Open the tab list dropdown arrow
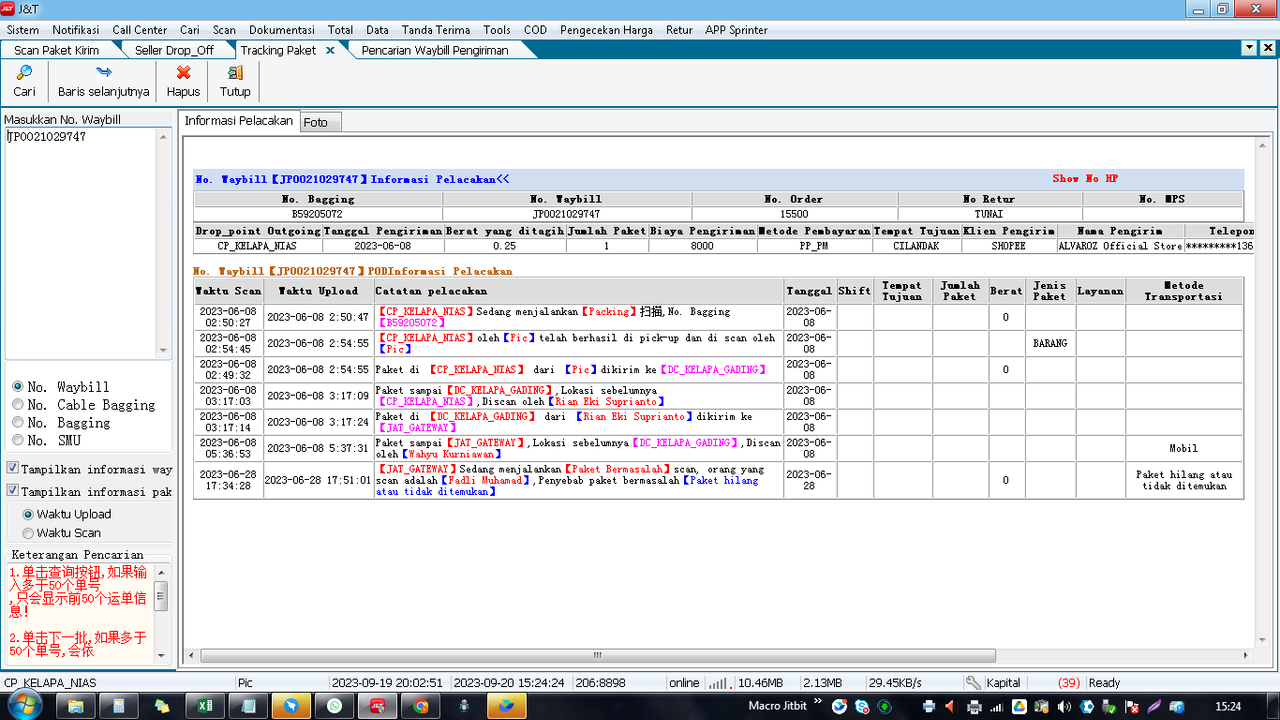The width and height of the screenshot is (1280, 720). (x=1250, y=48)
